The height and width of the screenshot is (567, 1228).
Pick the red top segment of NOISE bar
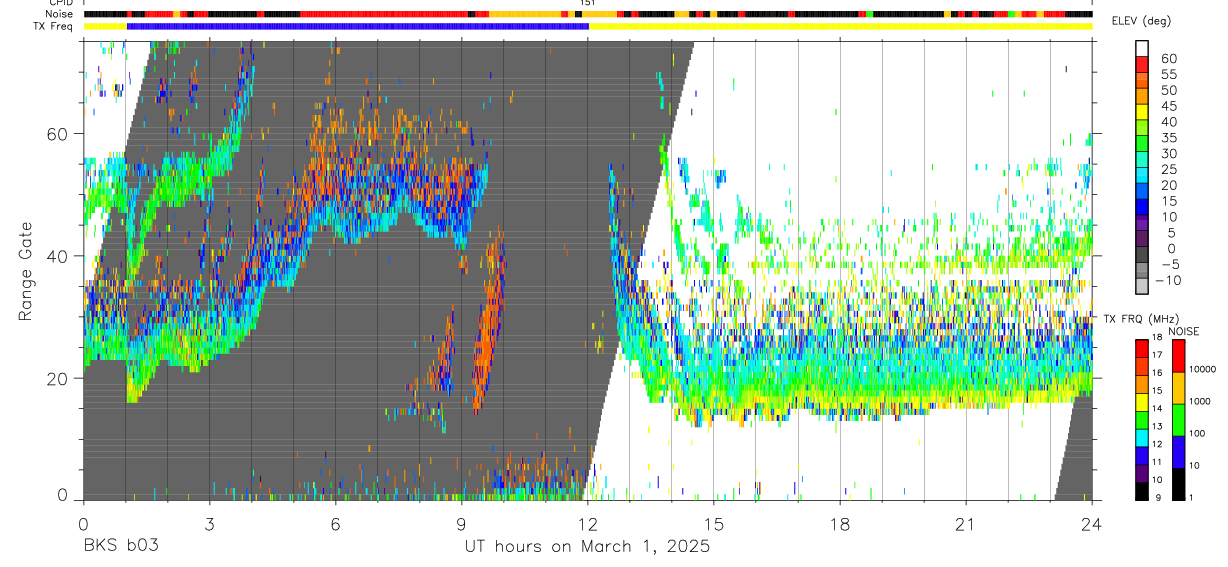pyautogui.click(x=1178, y=355)
